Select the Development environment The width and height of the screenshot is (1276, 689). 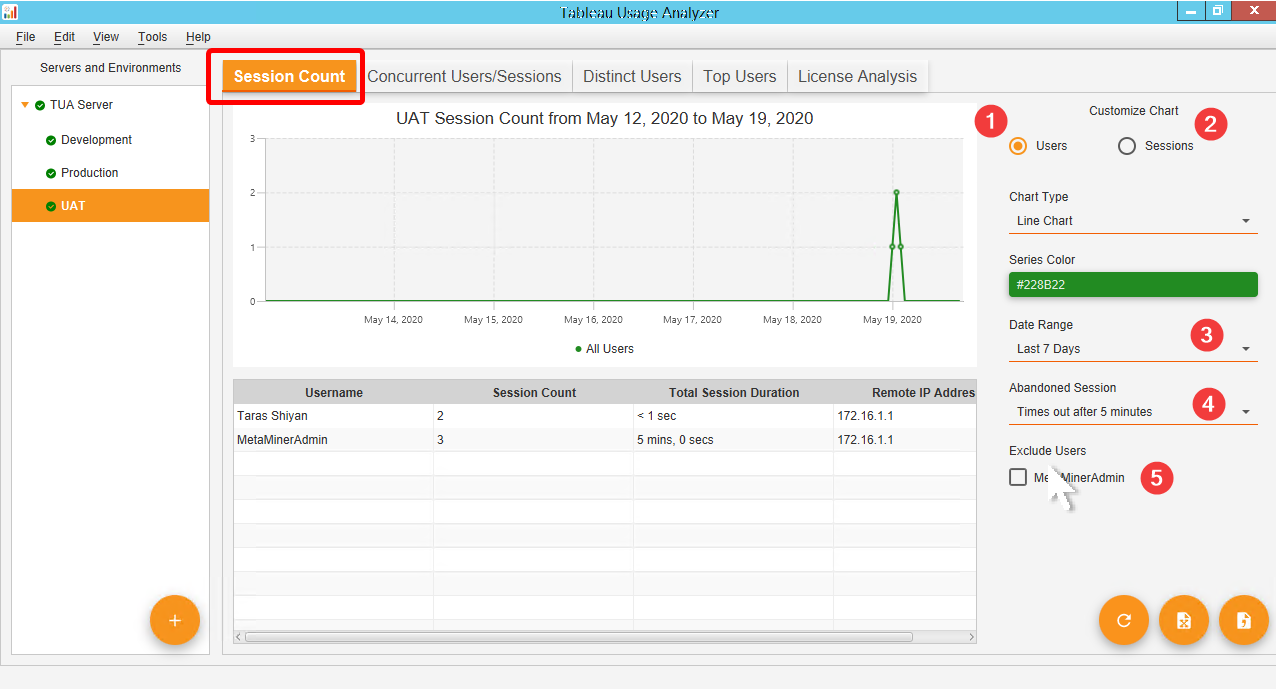point(110,140)
